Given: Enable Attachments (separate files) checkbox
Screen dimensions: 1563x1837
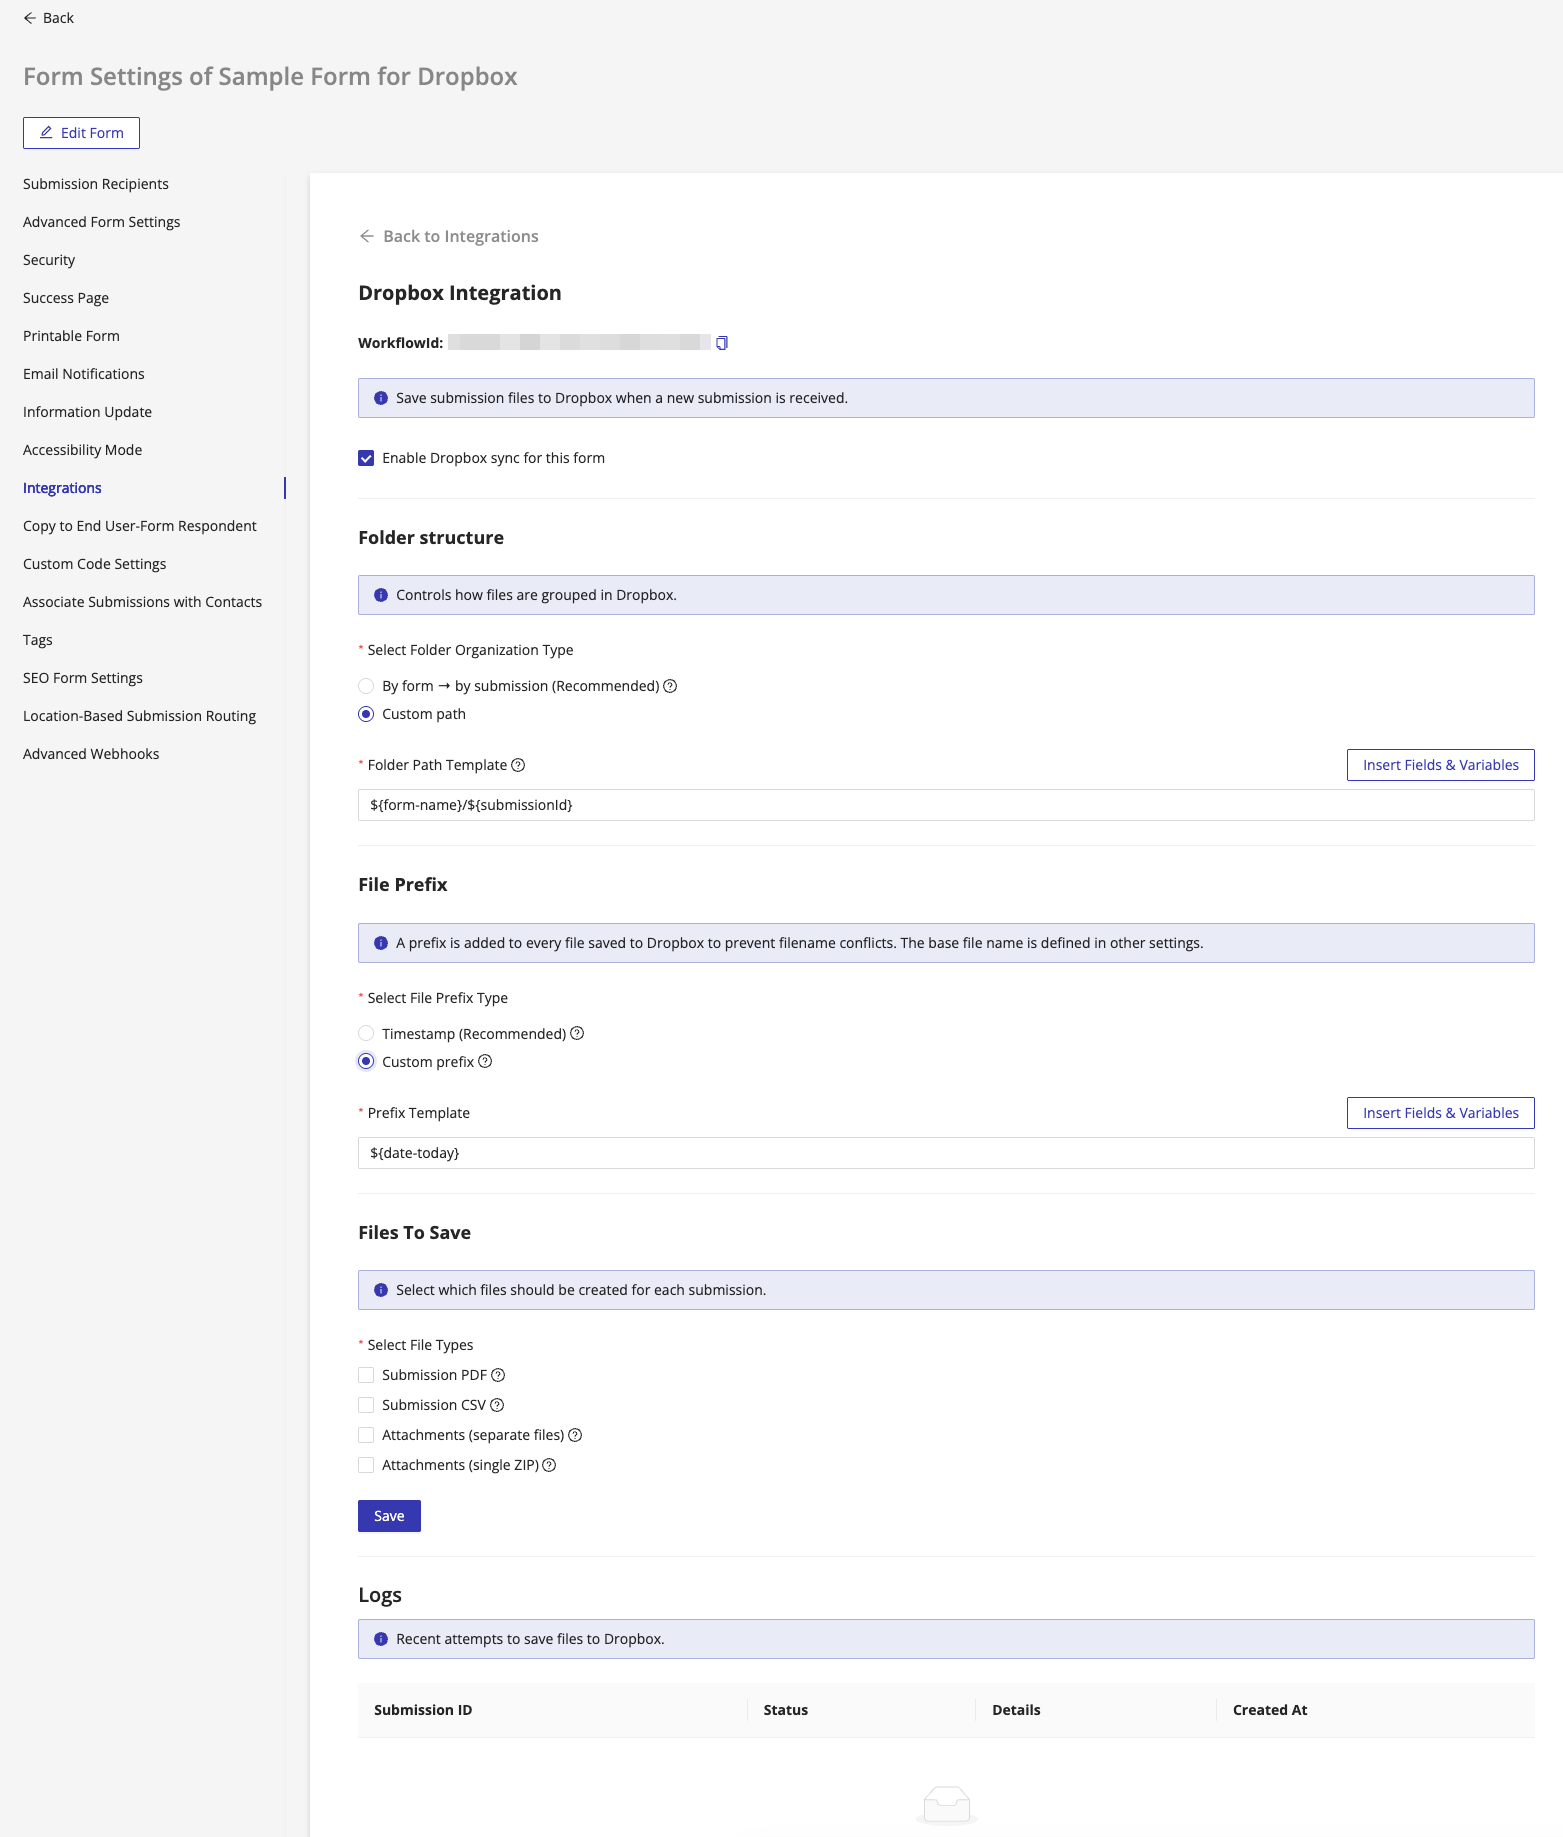Looking at the screenshot, I should pos(366,1435).
